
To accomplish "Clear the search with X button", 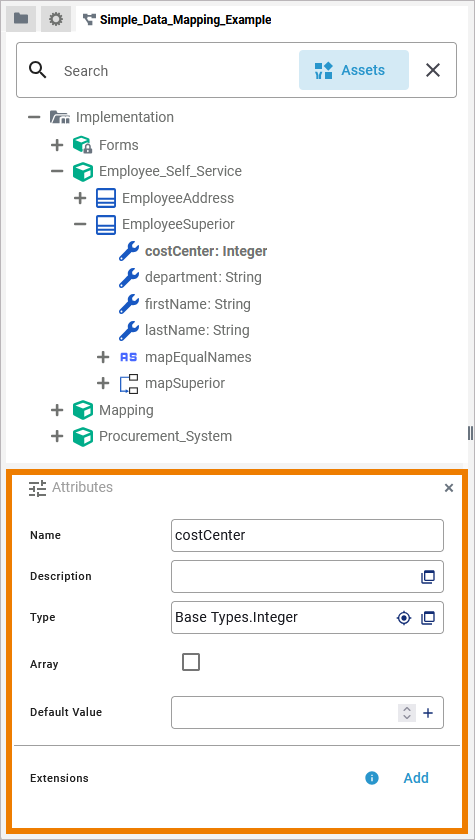I will pyautogui.click(x=433, y=70).
